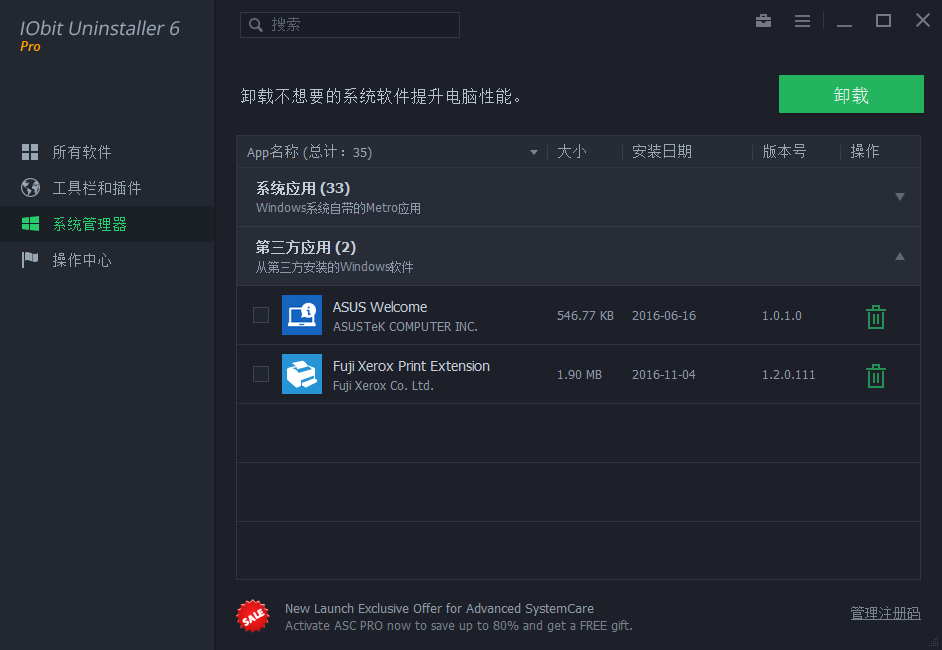Go to 操作中心 section

coord(107,260)
